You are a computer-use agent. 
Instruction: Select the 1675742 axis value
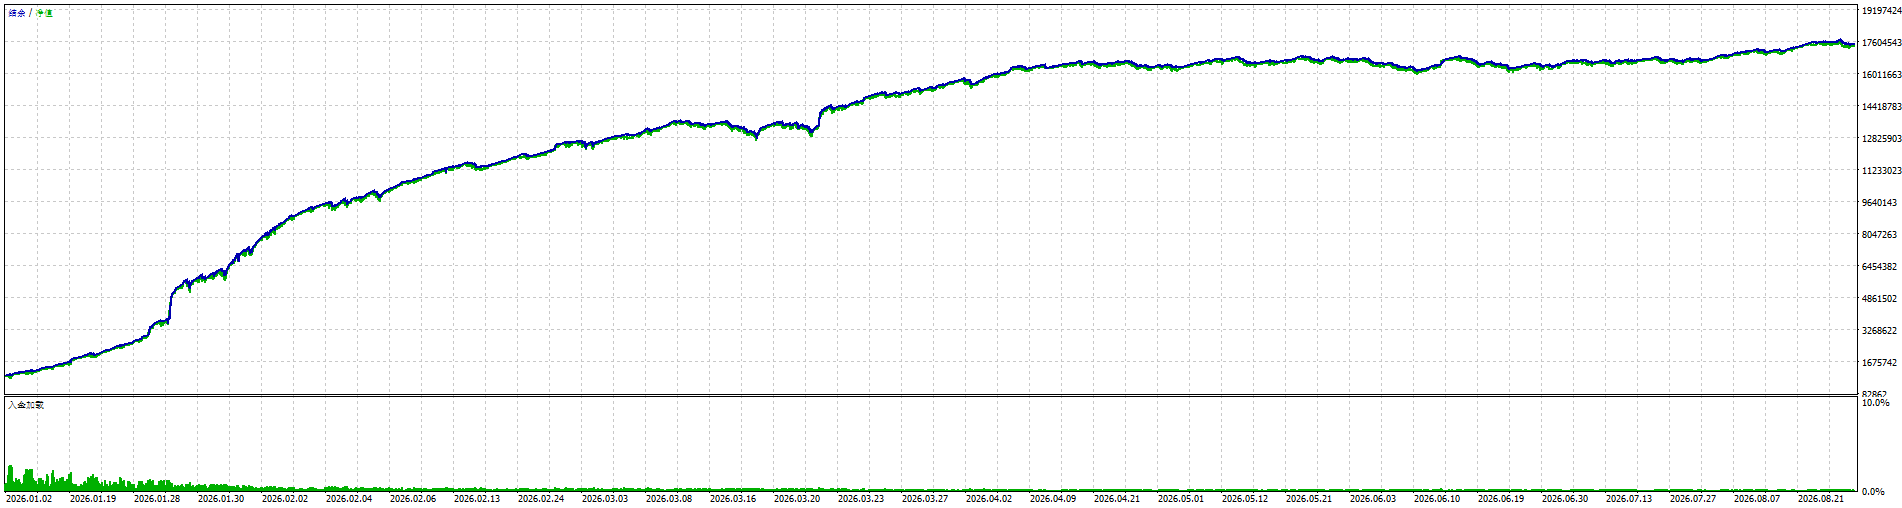(x=1879, y=363)
